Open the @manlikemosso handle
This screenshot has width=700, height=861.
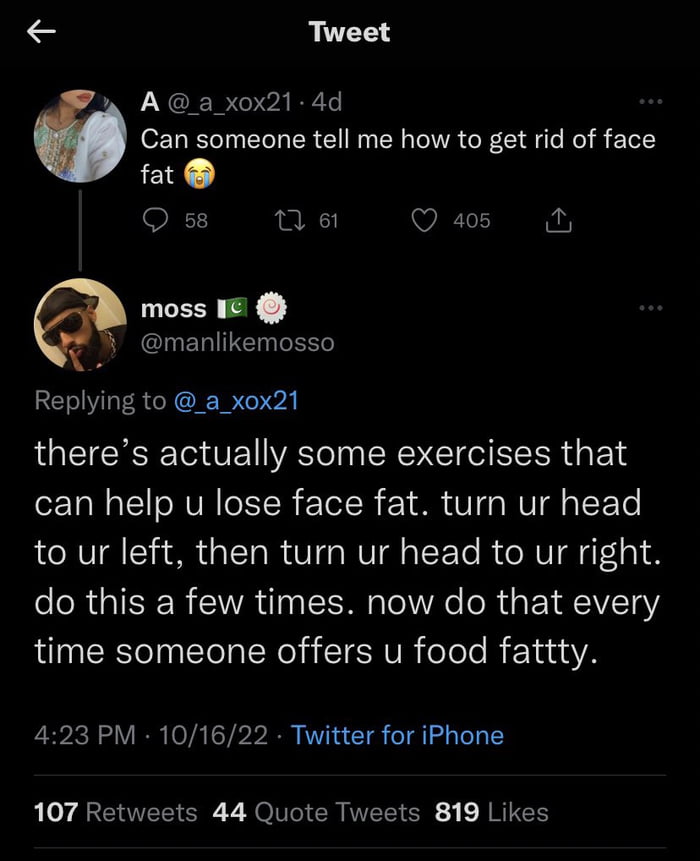pos(238,343)
